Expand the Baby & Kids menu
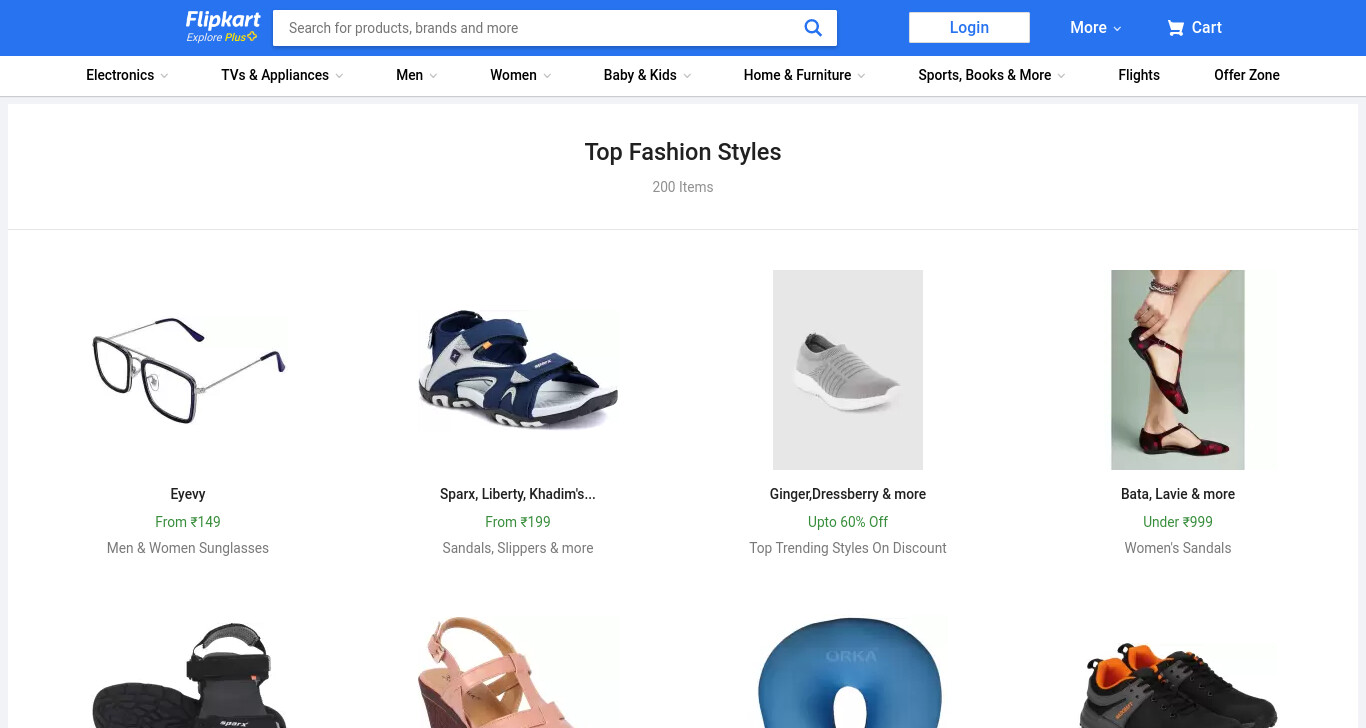1366x728 pixels. point(647,75)
